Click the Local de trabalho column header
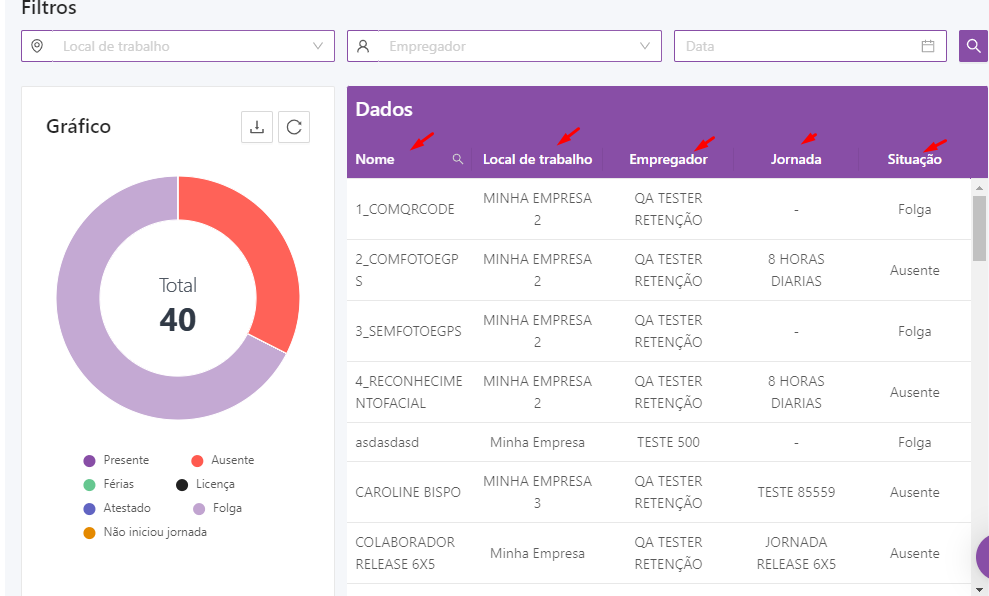989x596 pixels. [x=537, y=159]
